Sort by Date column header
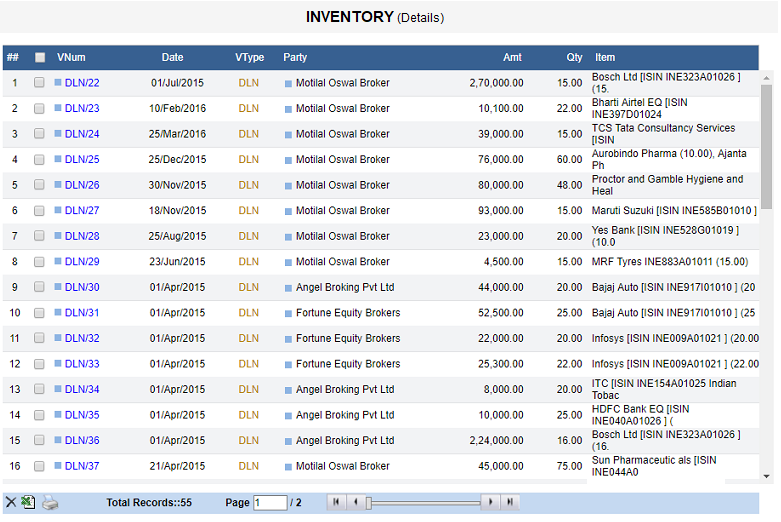 [x=172, y=57]
